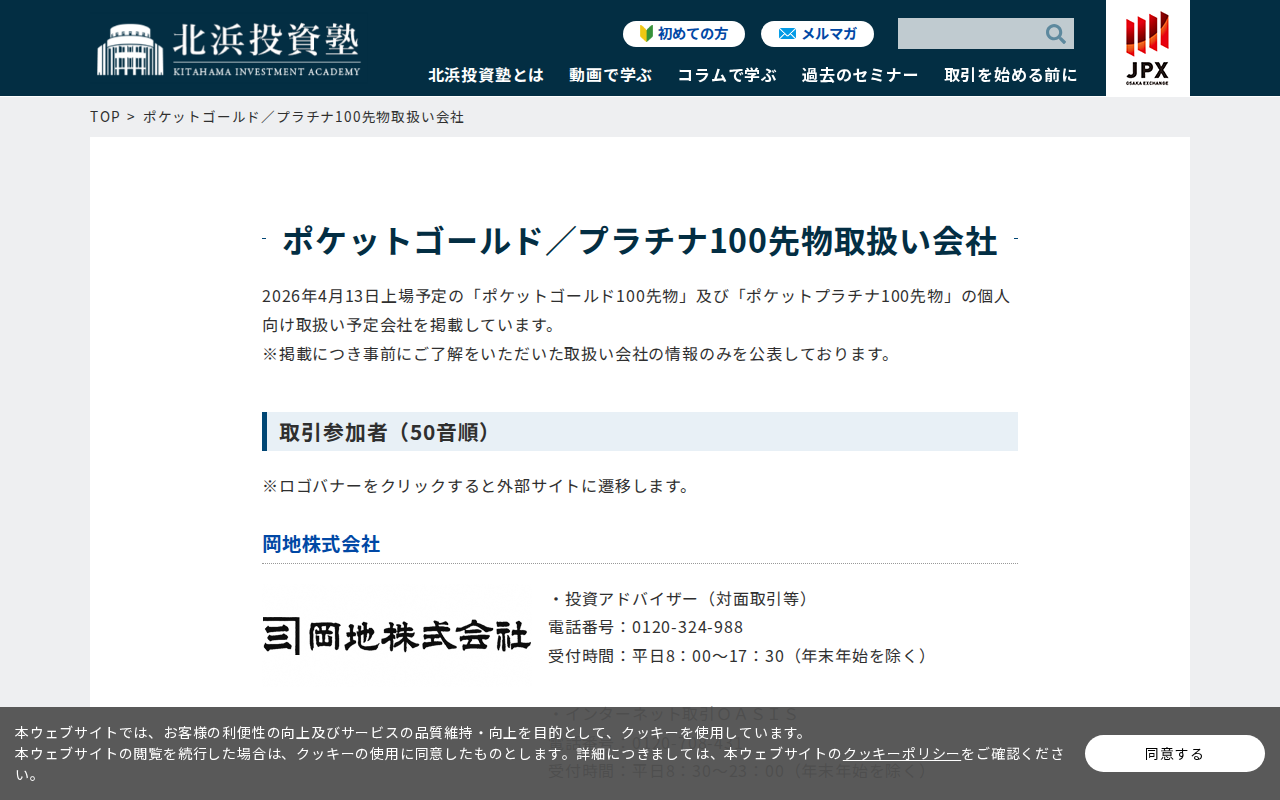The width and height of the screenshot is (1280, 800).
Task: Submit search with the magnifier icon
Action: point(1056,34)
